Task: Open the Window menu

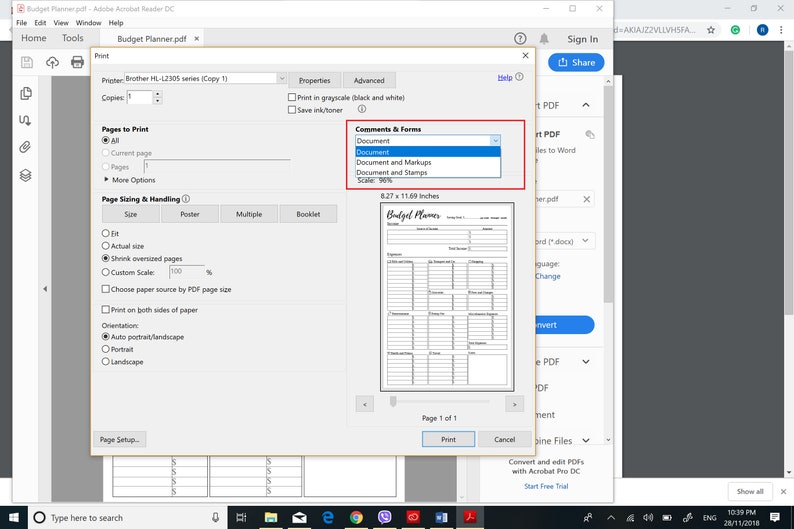Action: pos(89,23)
